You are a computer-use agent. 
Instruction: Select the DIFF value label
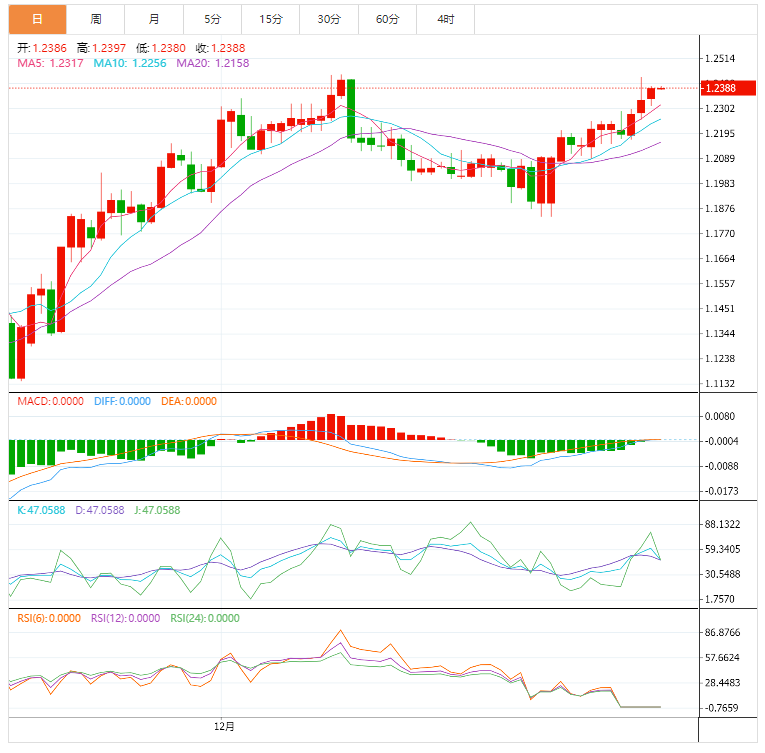122,401
